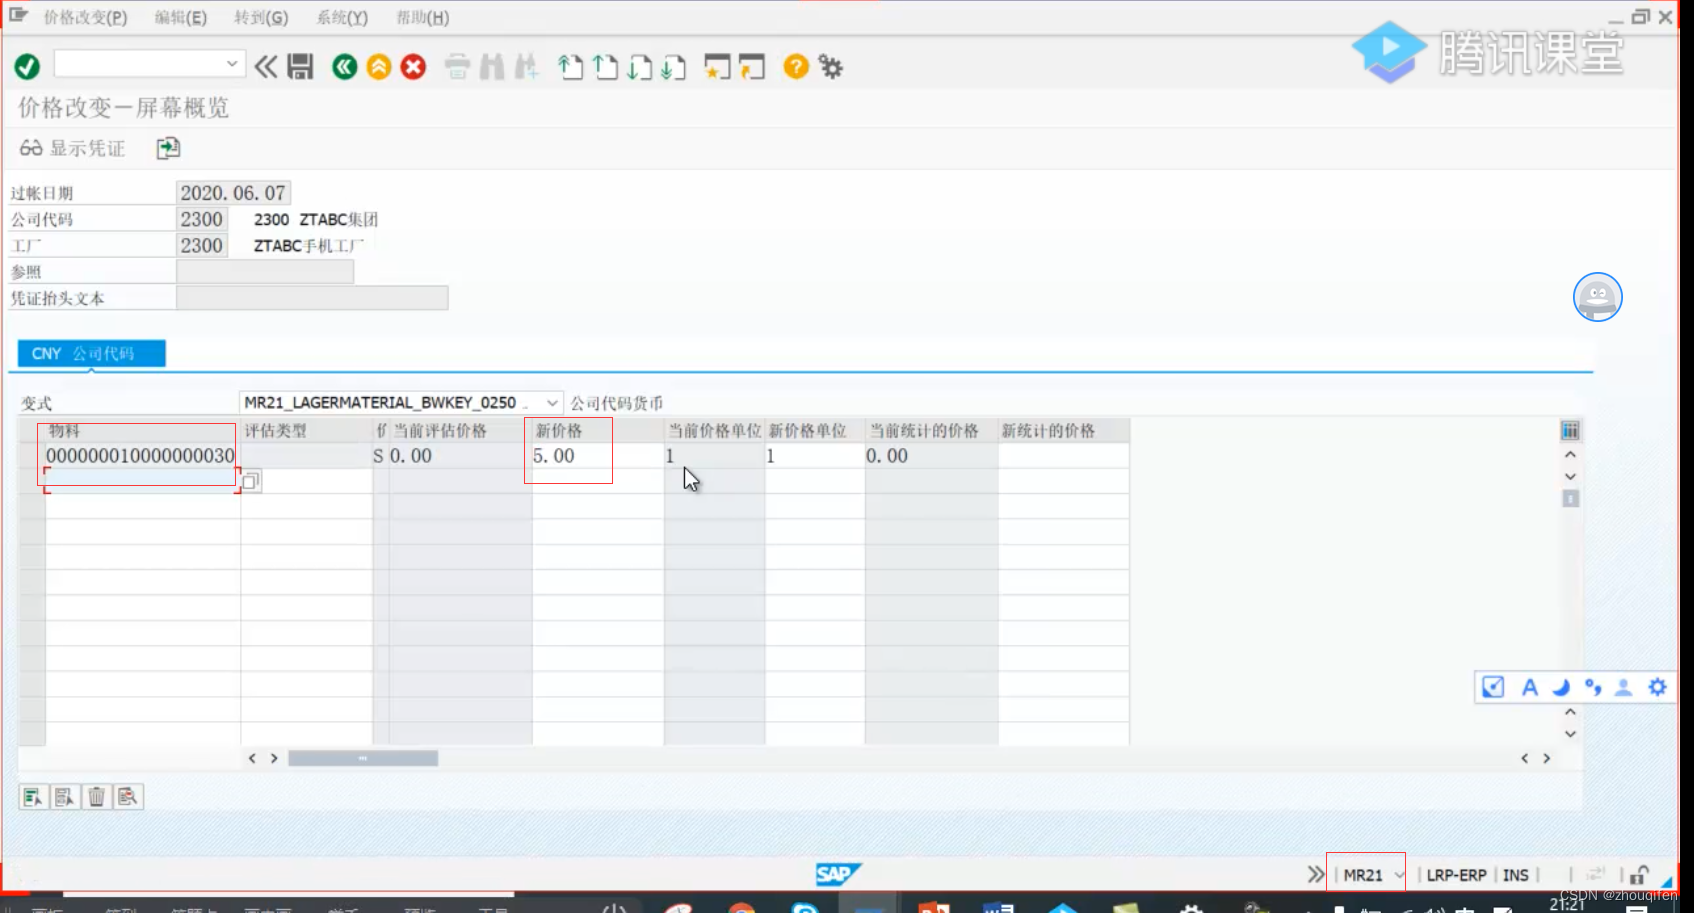Click the 显示凭证 display document button
This screenshot has height=913, width=1694.
point(73,148)
